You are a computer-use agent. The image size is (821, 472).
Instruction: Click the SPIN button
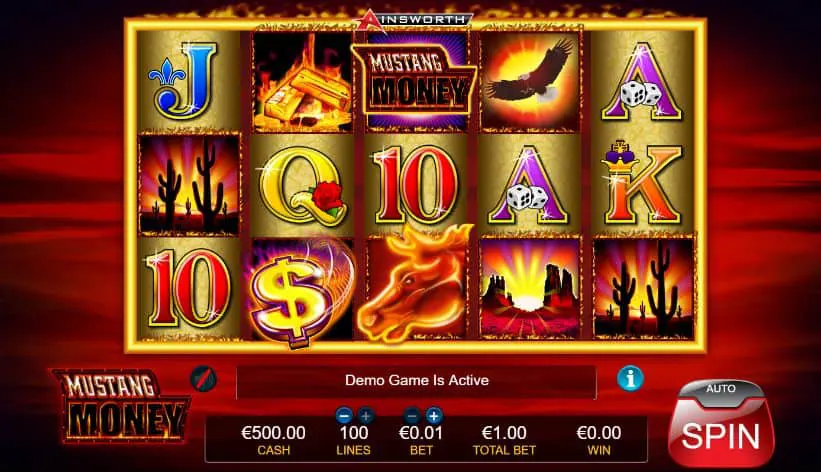(721, 435)
